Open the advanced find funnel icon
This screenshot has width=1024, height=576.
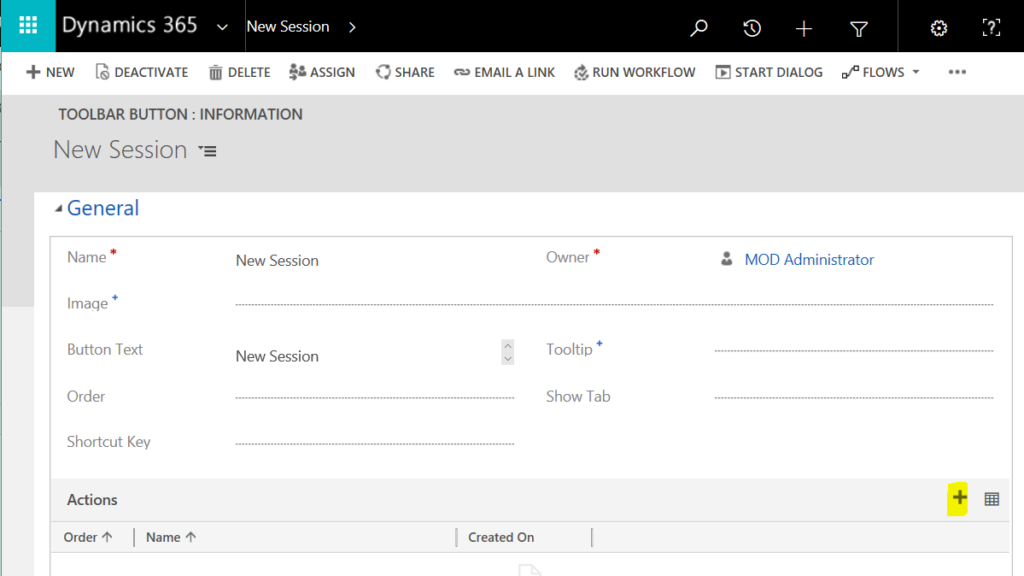(859, 28)
